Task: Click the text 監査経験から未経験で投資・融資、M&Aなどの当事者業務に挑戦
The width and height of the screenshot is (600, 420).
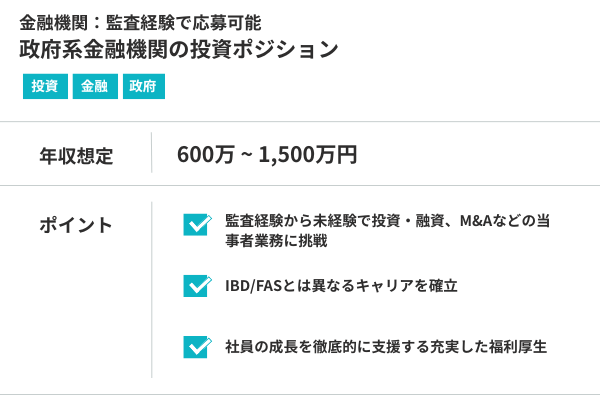Action: tap(388, 221)
